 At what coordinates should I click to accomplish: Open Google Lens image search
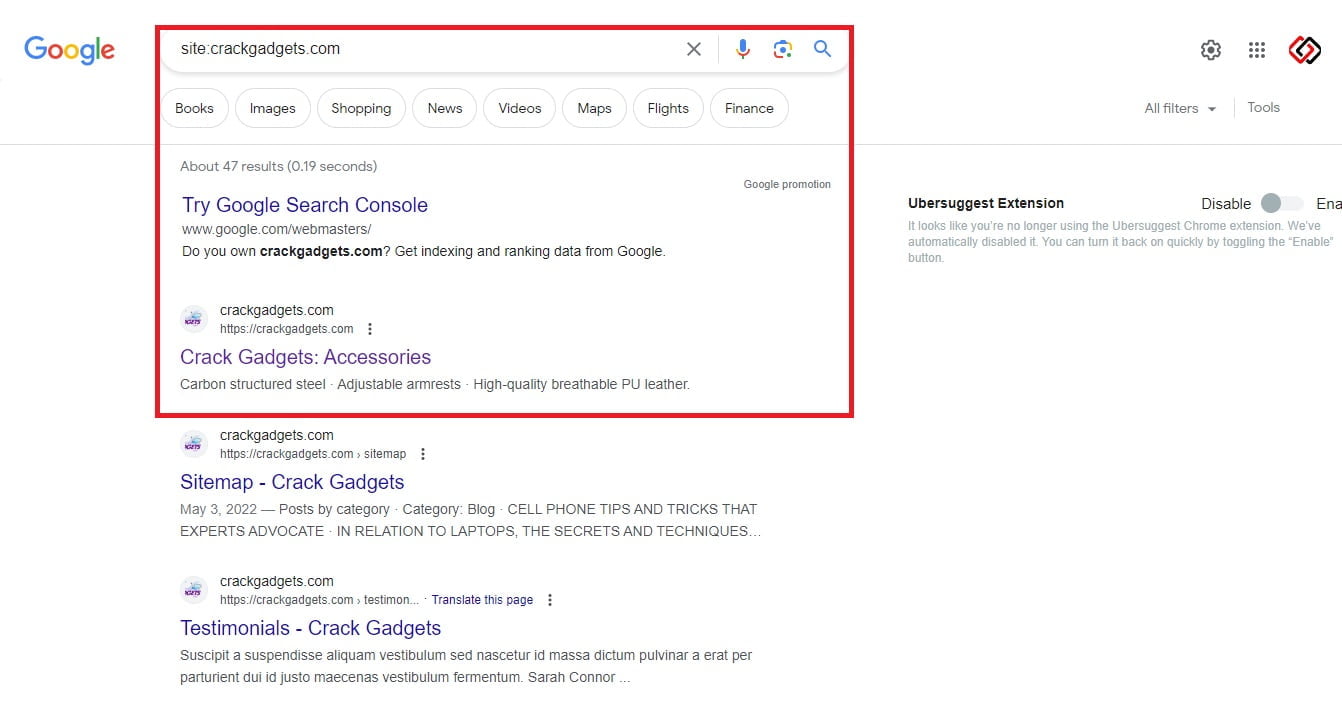783,49
